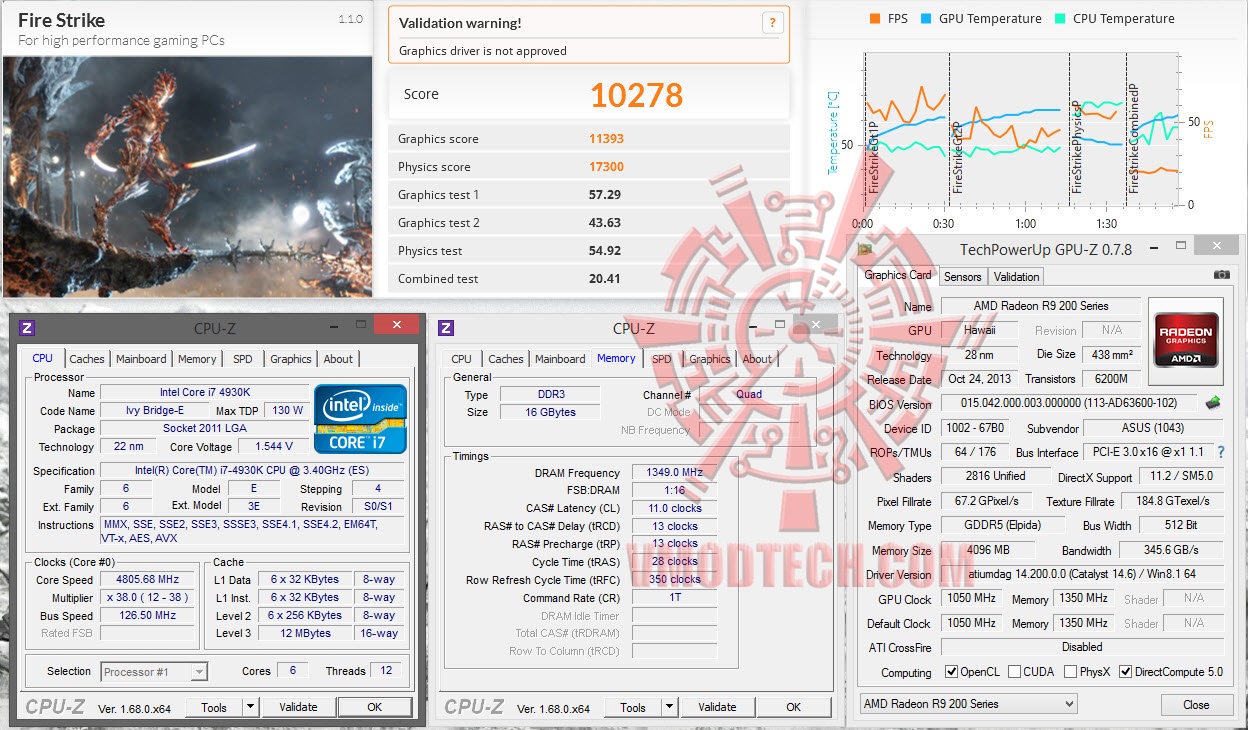Switch to the GPU-Z Sensors tab

(963, 277)
